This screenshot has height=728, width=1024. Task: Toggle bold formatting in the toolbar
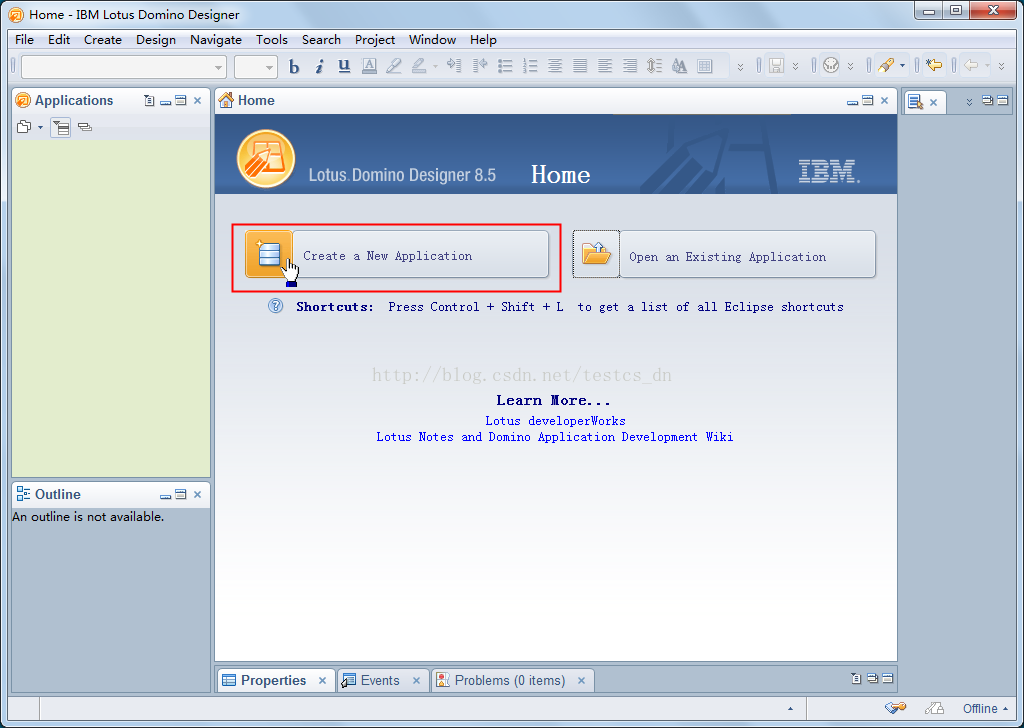[x=294, y=66]
